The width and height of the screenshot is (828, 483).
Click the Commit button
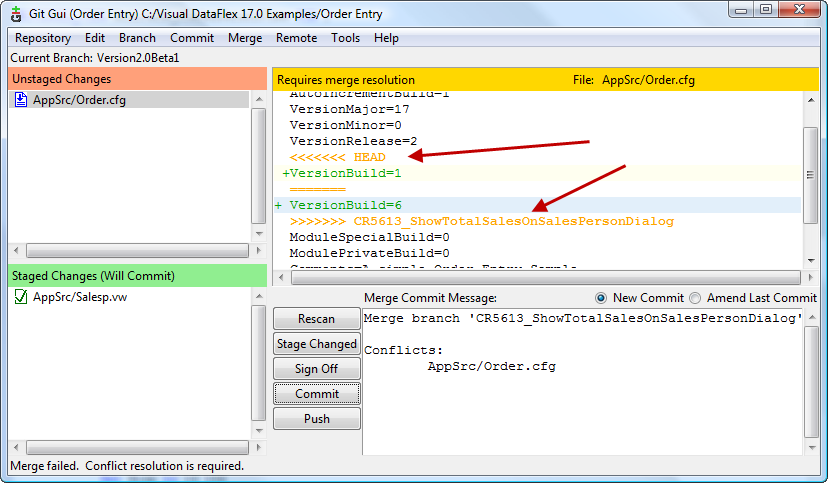tap(316, 394)
